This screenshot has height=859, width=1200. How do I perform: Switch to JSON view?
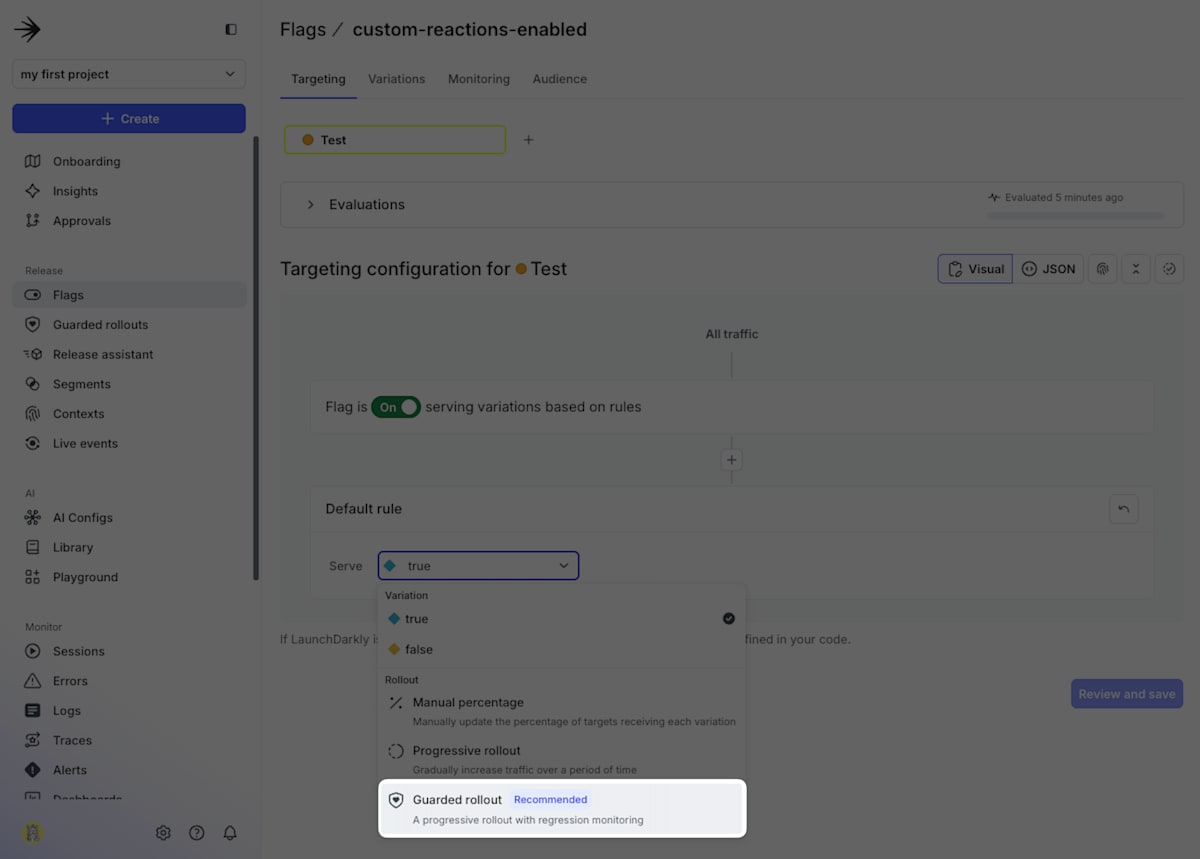tap(1048, 269)
